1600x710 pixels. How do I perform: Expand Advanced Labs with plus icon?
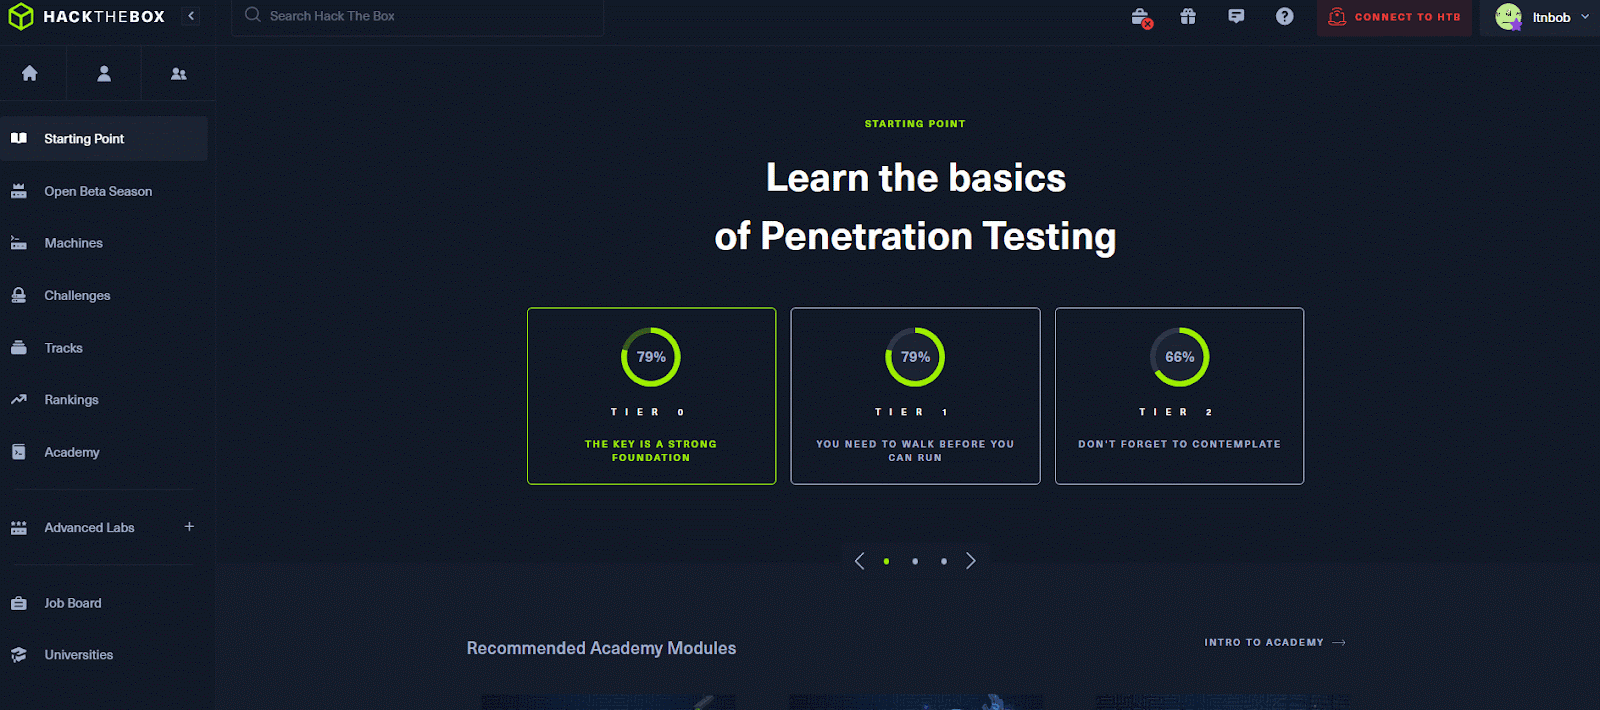[x=189, y=527]
